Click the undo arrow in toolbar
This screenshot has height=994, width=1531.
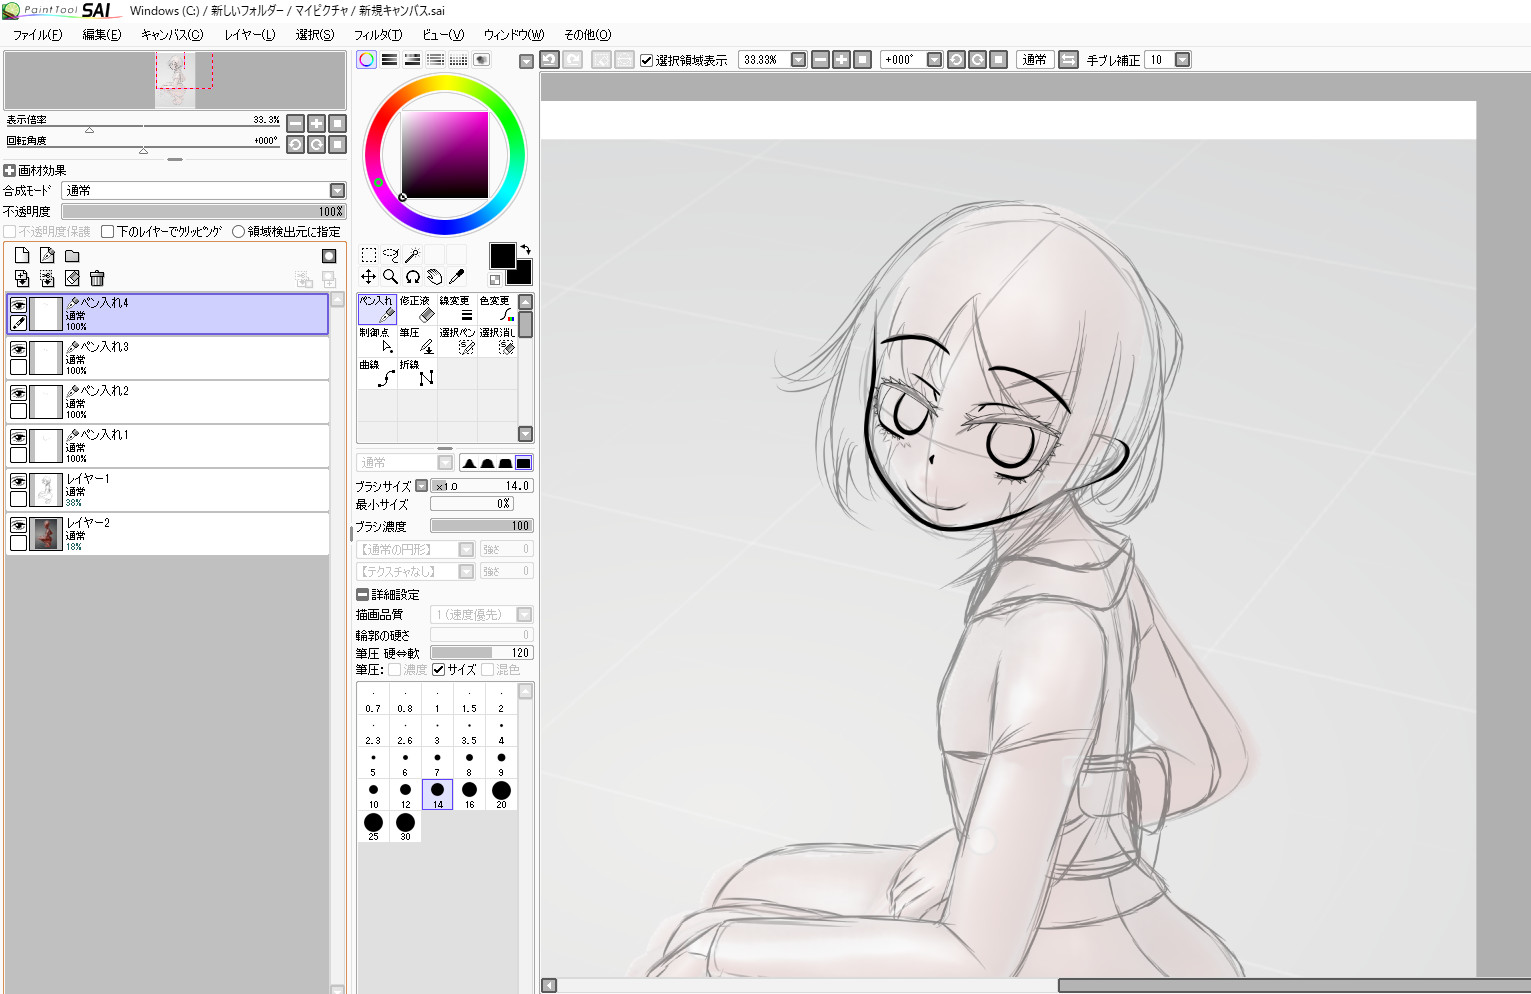pyautogui.click(x=550, y=60)
